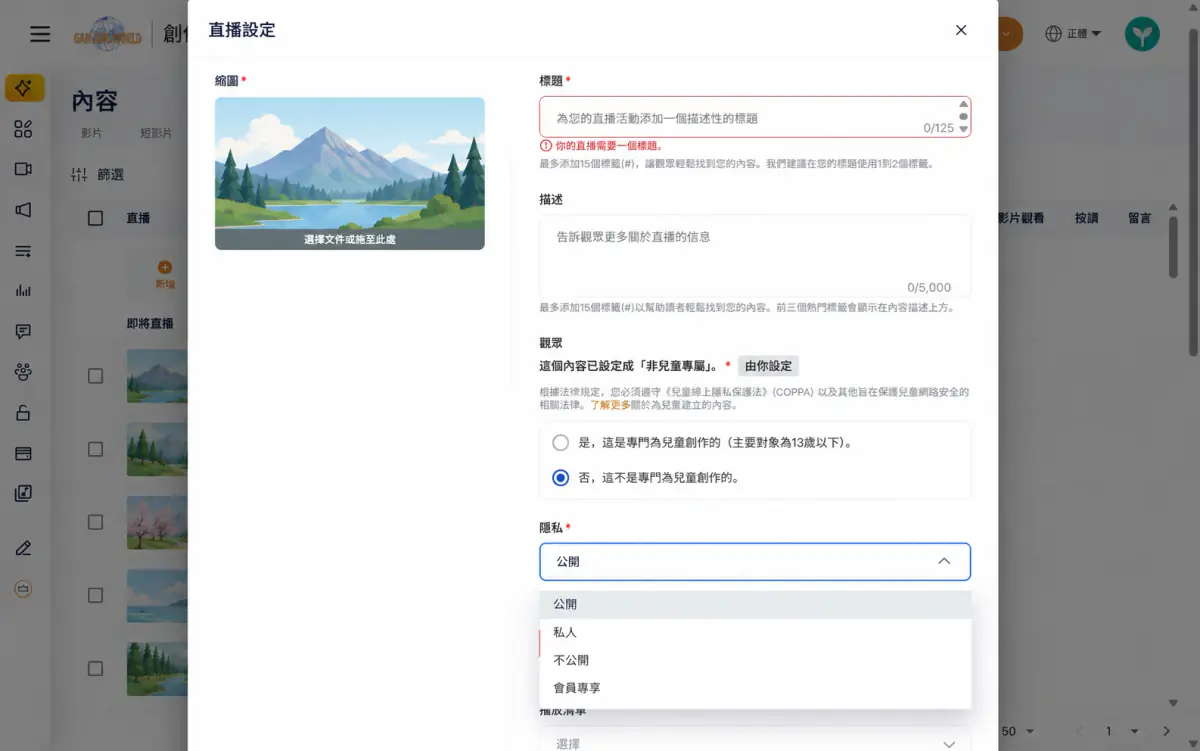This screenshot has height=751, width=1200.
Task: Open the 播放清單 選擇 dropdown
Action: (x=755, y=742)
